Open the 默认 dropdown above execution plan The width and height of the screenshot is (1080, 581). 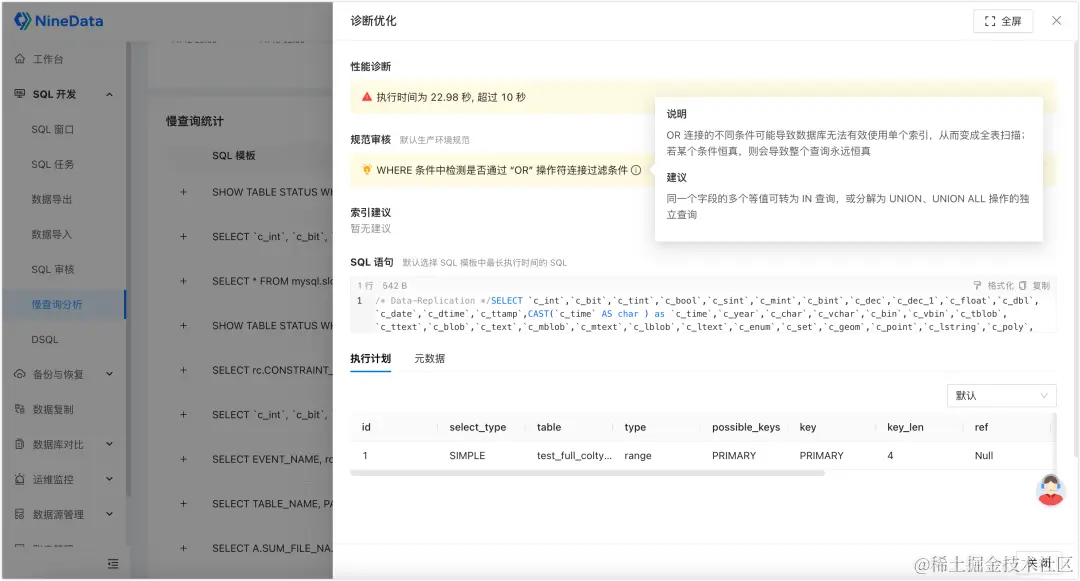pyautogui.click(x=1000, y=395)
